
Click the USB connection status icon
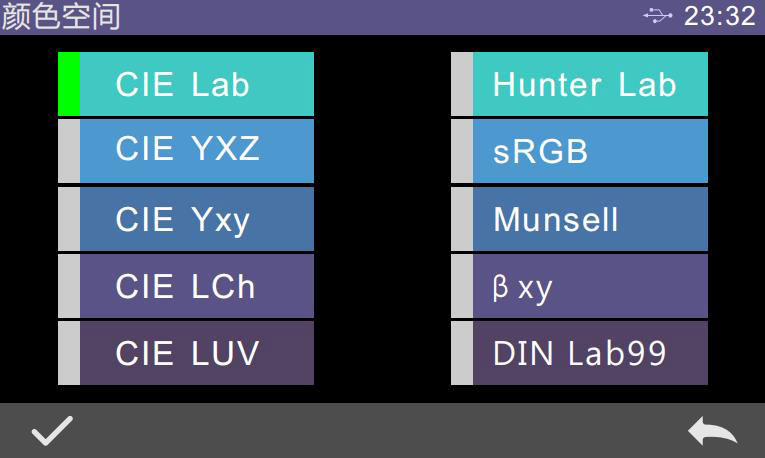(x=657, y=16)
